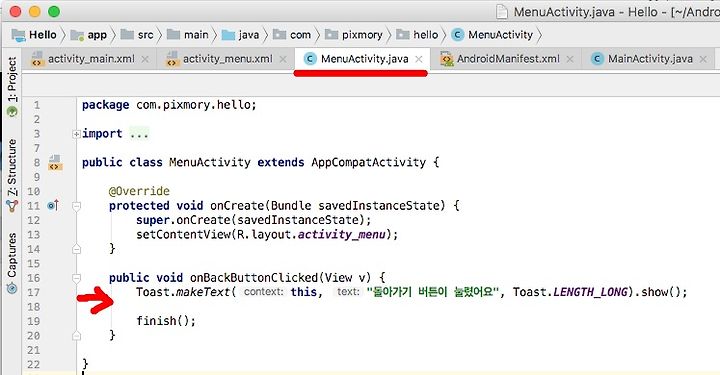Click '.show();' method call
The width and height of the screenshot is (720, 375).
(x=661, y=292)
